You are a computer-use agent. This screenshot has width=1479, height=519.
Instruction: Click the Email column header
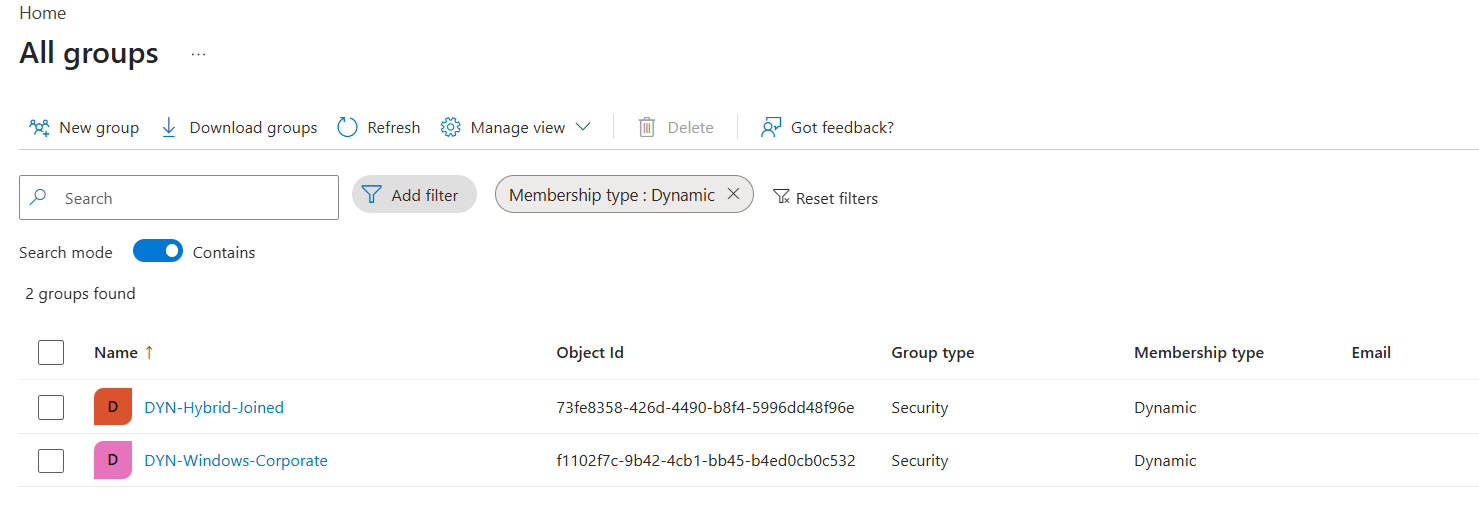pos(1371,352)
